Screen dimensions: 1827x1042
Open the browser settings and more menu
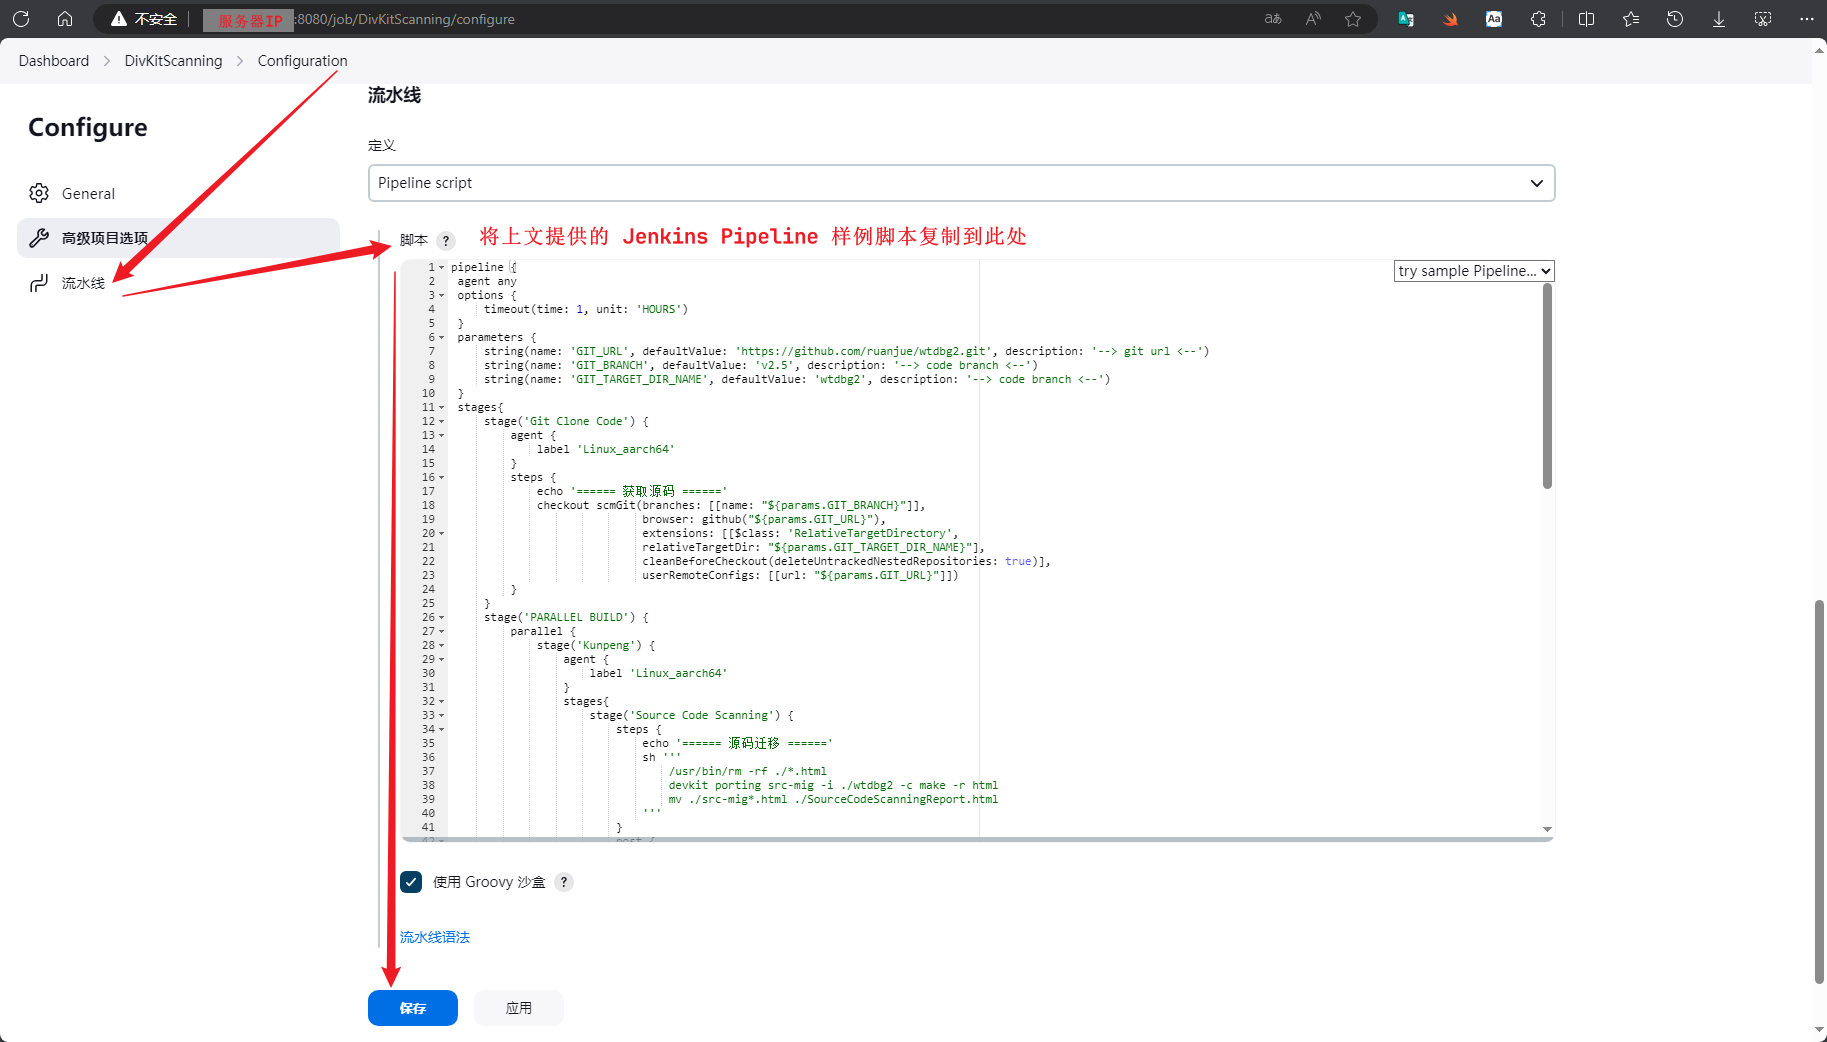(1807, 19)
